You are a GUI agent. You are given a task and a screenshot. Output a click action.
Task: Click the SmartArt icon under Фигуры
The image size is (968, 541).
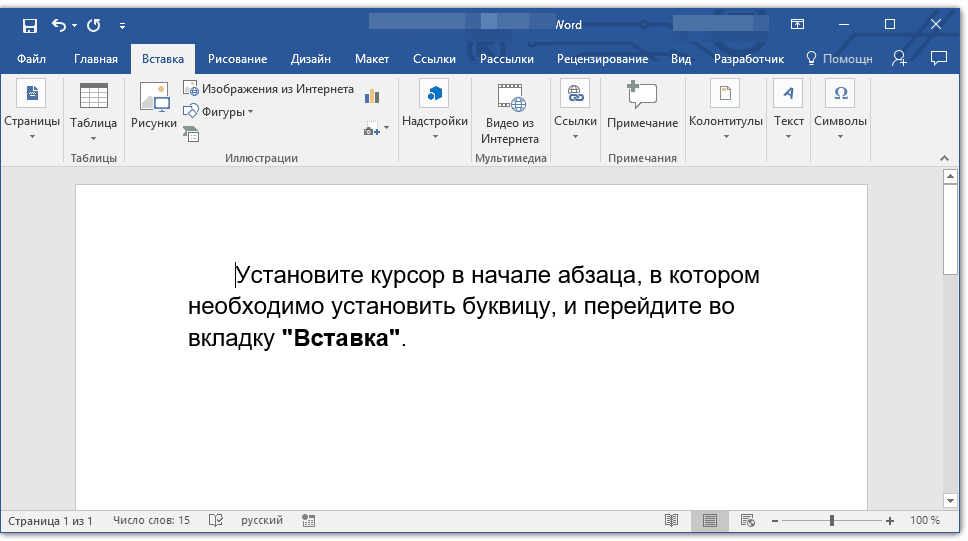[x=191, y=133]
